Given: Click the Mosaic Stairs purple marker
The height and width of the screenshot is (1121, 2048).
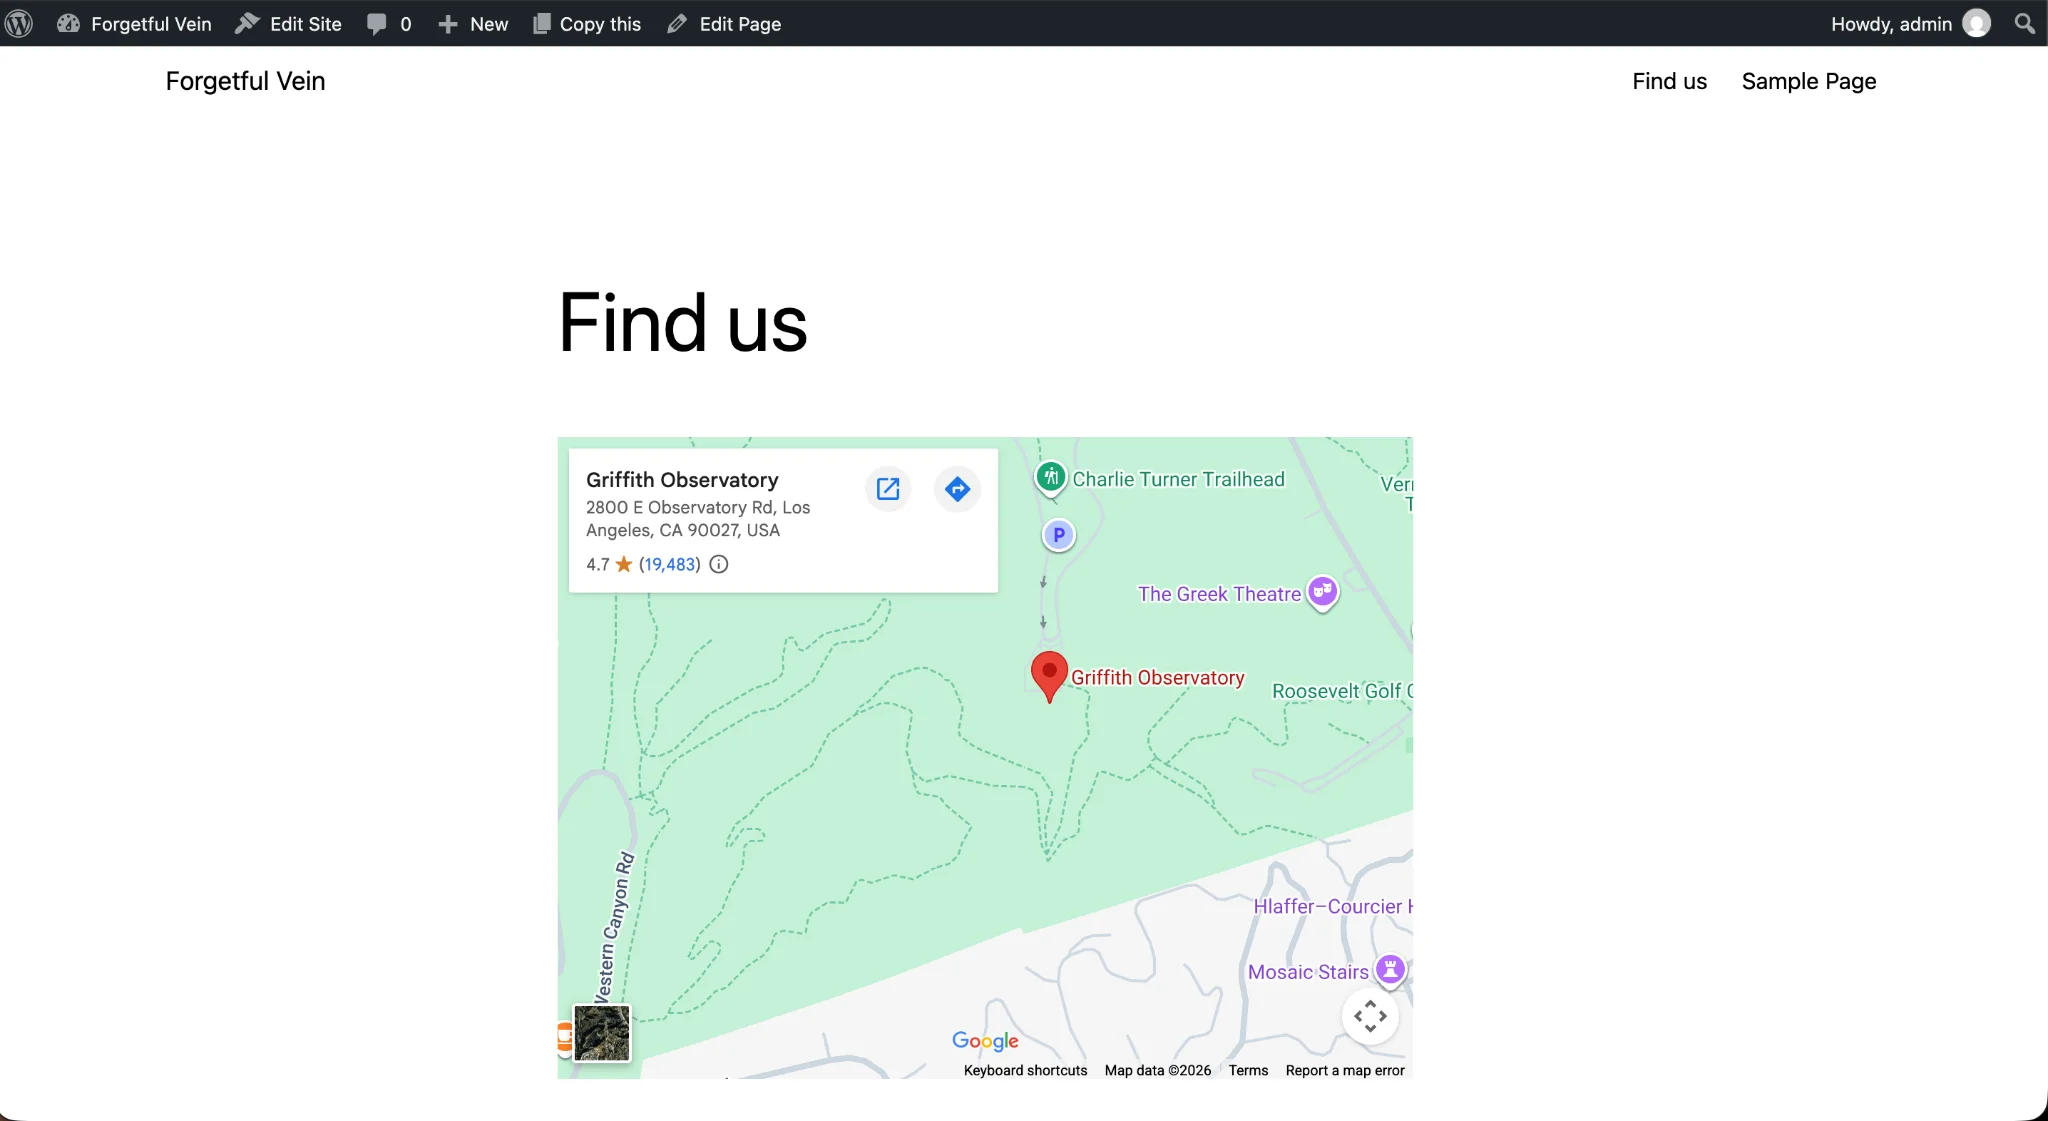Looking at the screenshot, I should [1390, 969].
